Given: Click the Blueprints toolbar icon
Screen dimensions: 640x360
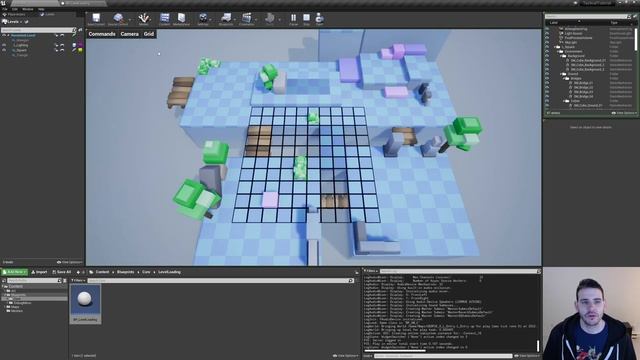Looking at the screenshot, I should [226, 18].
